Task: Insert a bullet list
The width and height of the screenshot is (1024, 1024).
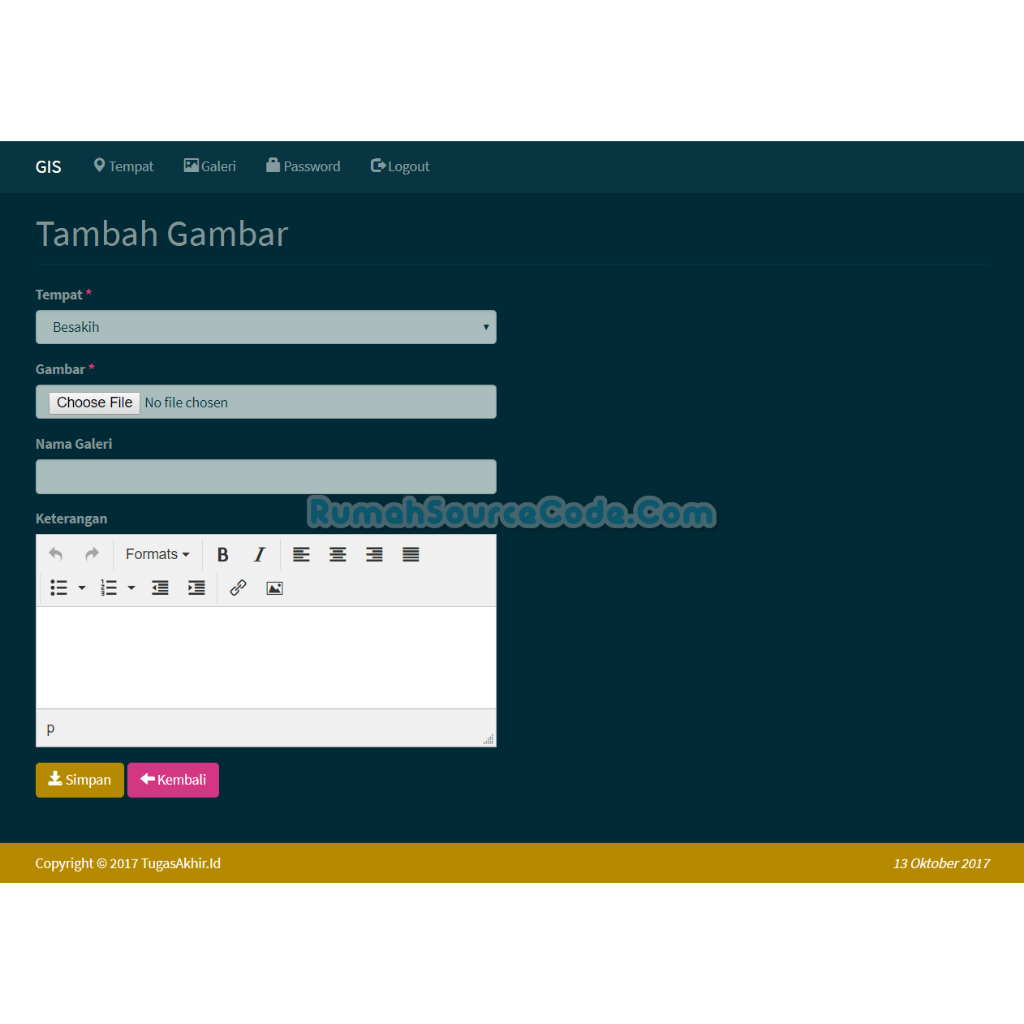Action: click(x=59, y=588)
